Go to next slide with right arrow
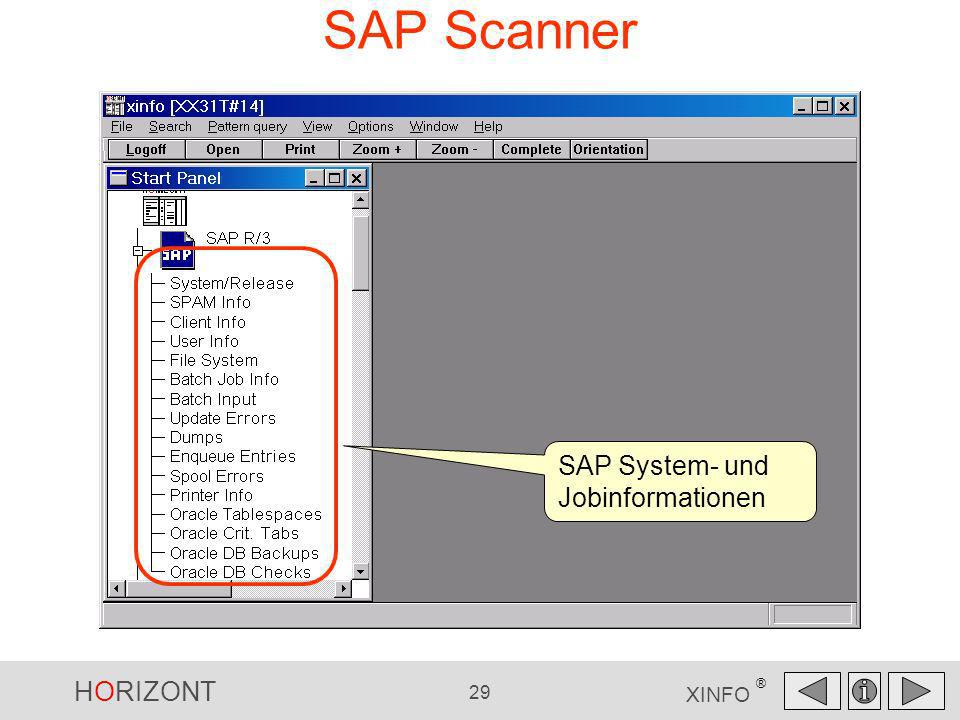Image resolution: width=960 pixels, height=720 pixels. click(x=916, y=691)
